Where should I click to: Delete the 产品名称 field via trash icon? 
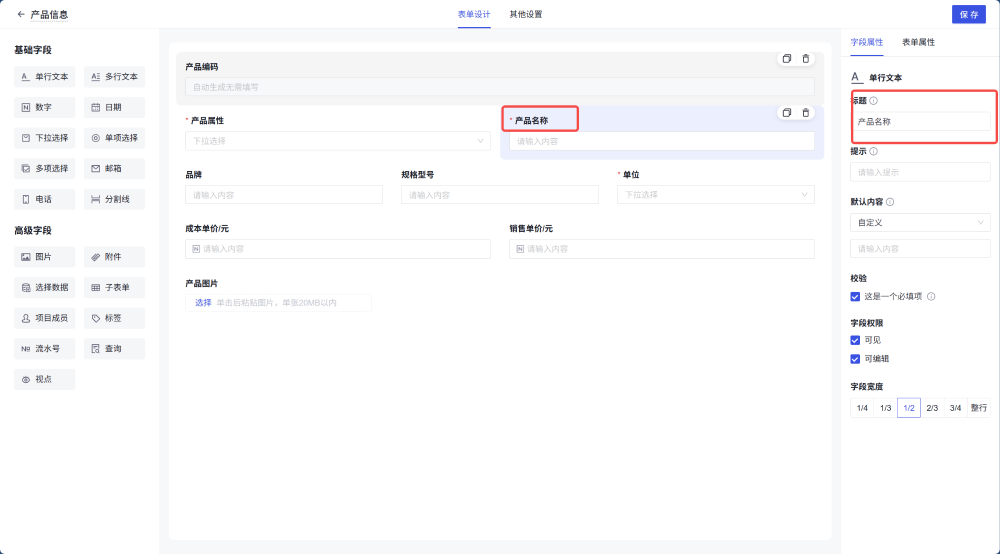806,112
